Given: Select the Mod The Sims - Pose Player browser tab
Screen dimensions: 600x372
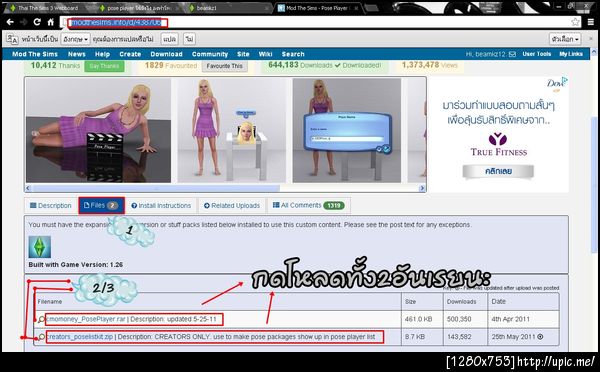Looking at the screenshot, I should click(318, 8).
